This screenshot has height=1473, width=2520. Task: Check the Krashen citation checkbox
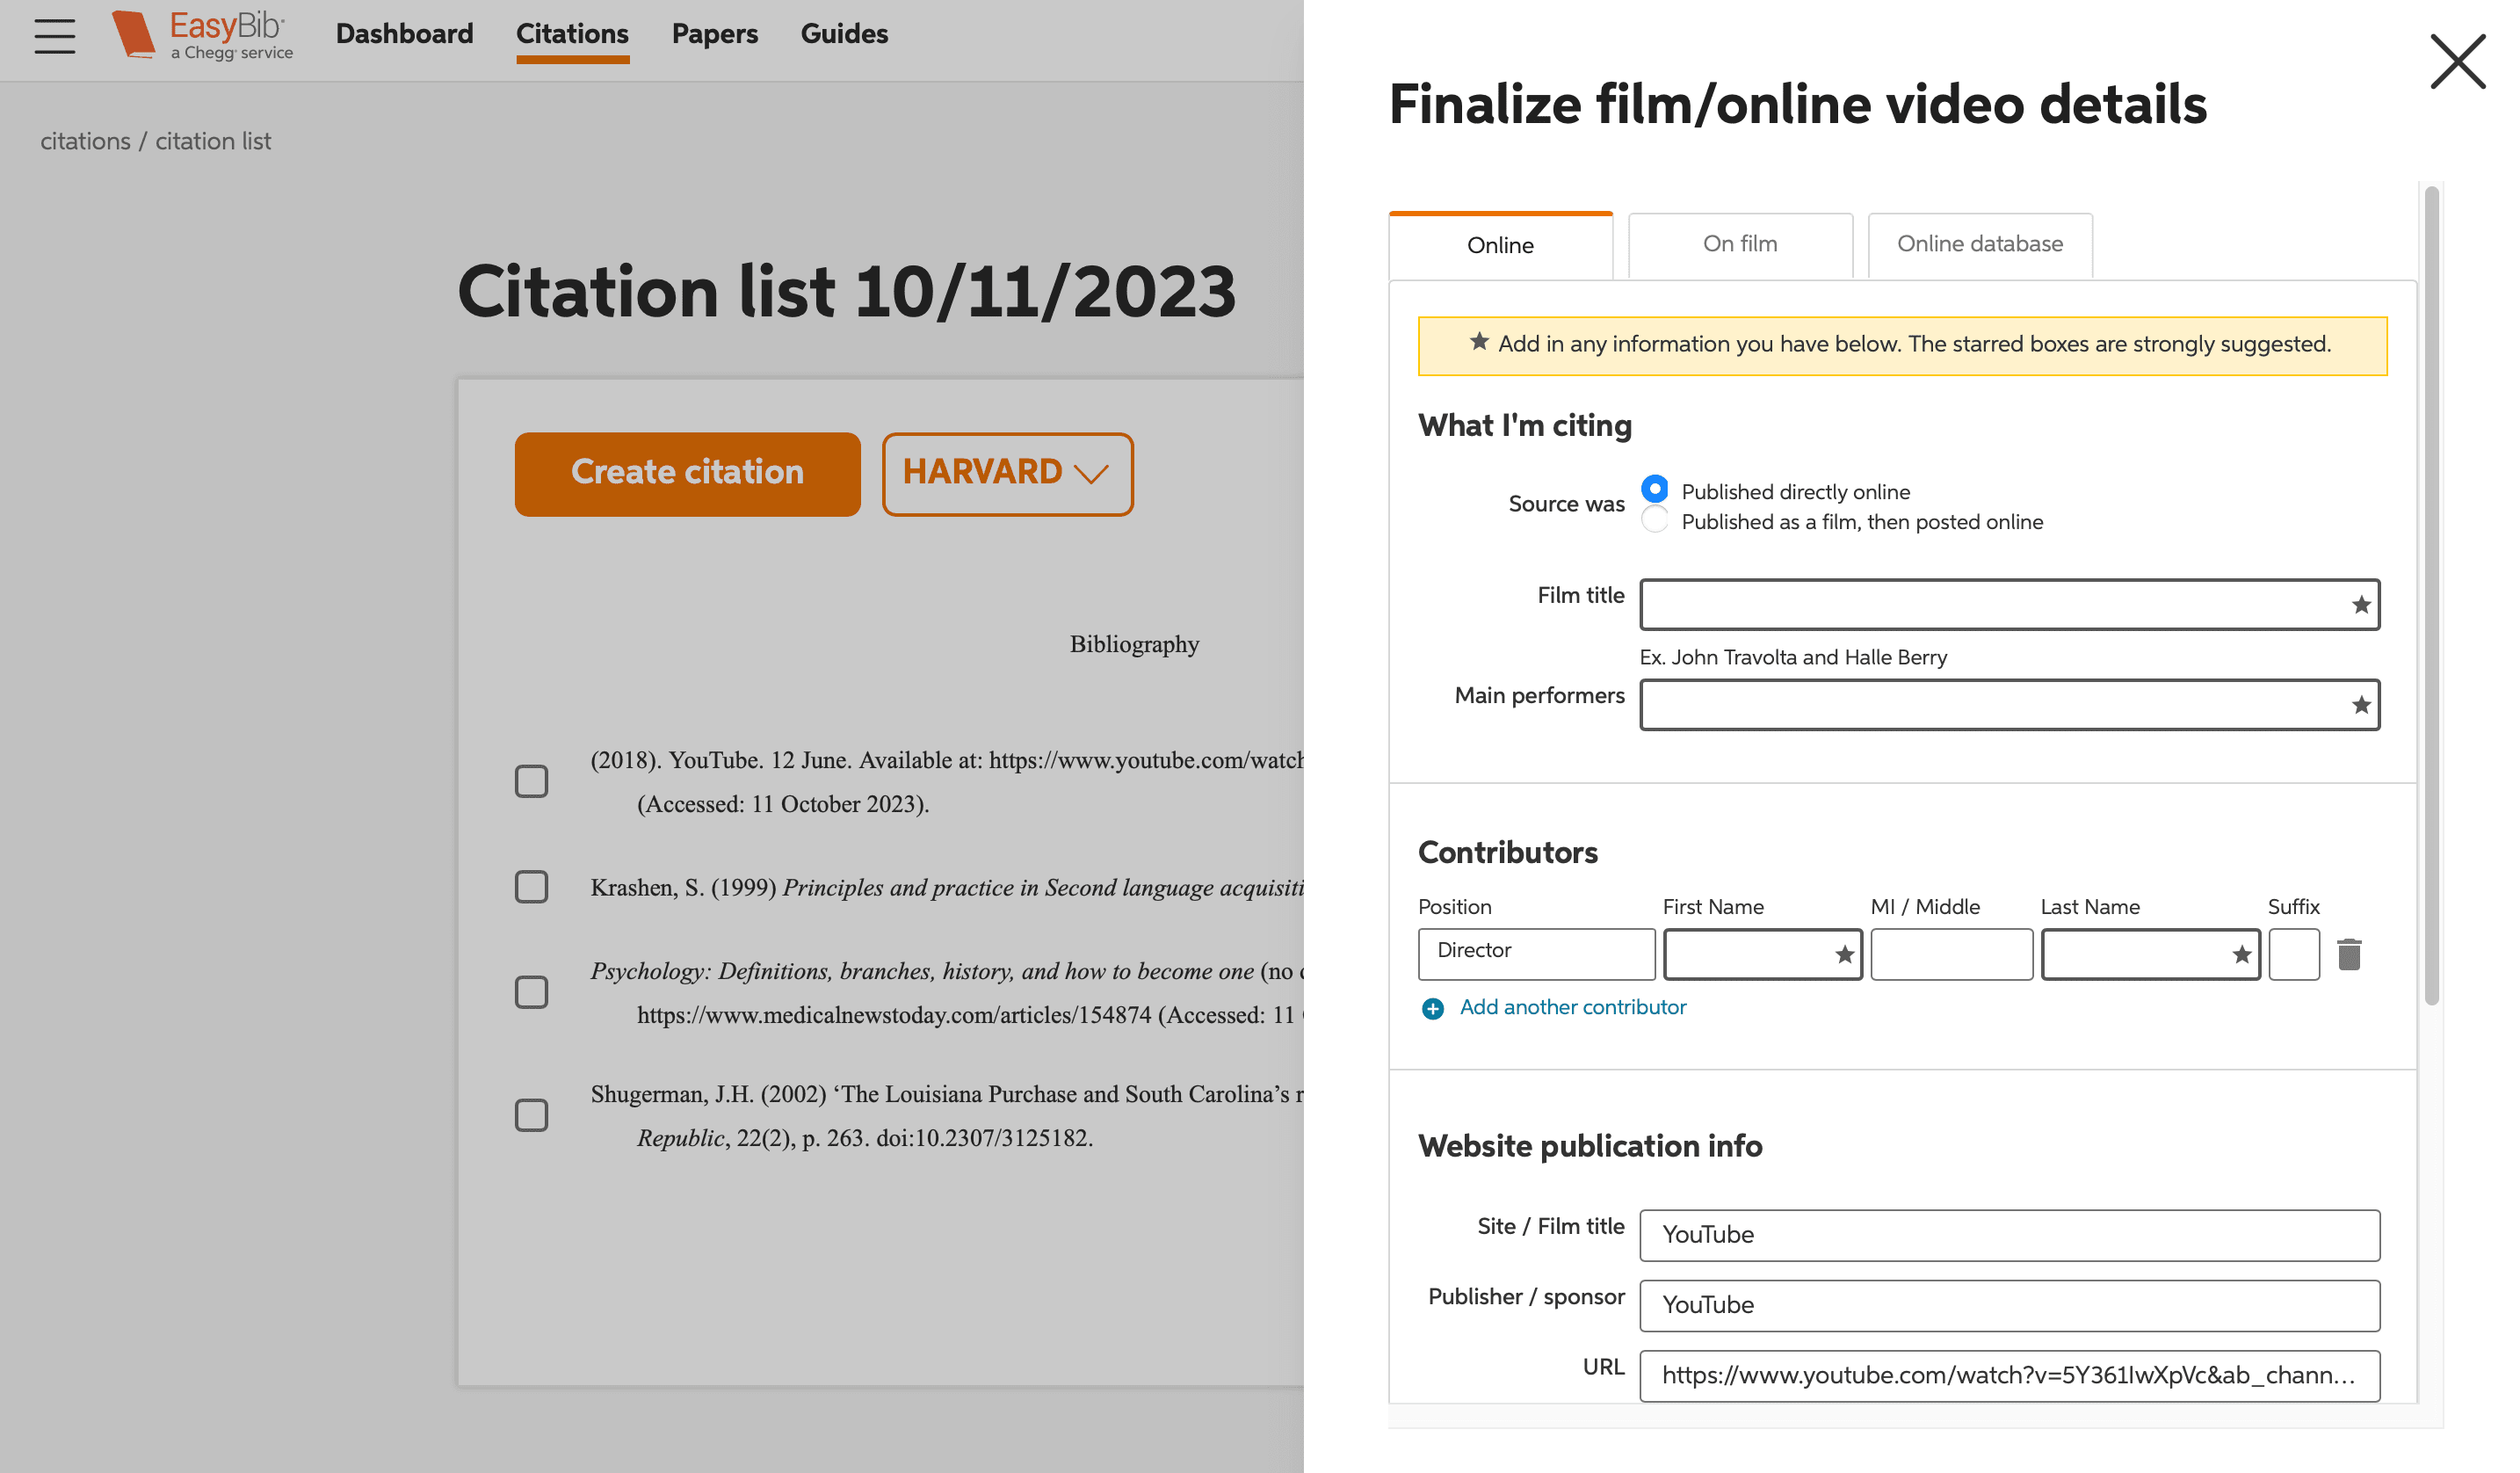(531, 887)
